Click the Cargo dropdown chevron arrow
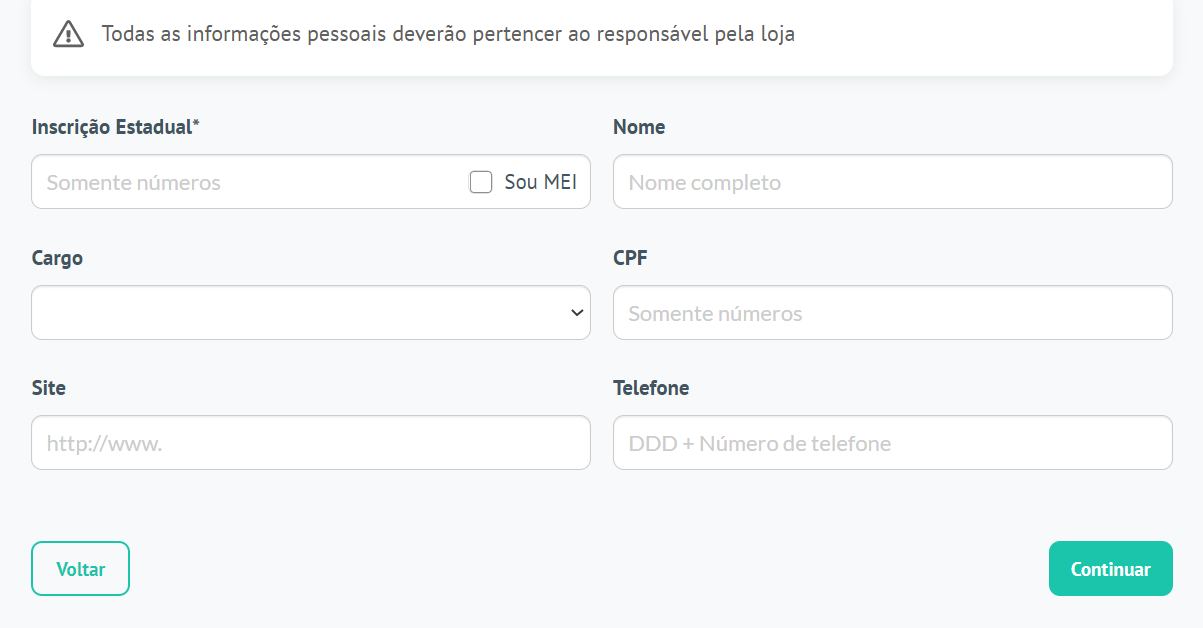This screenshot has width=1203, height=628. tap(577, 313)
